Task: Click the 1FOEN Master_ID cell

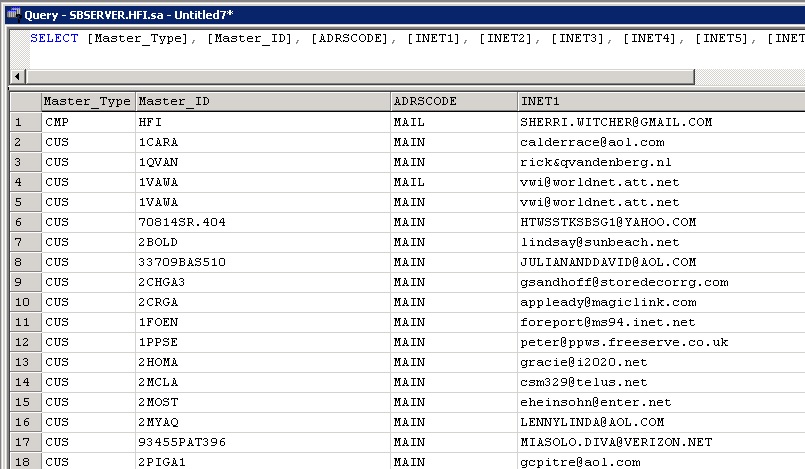Action: click(x=263, y=322)
